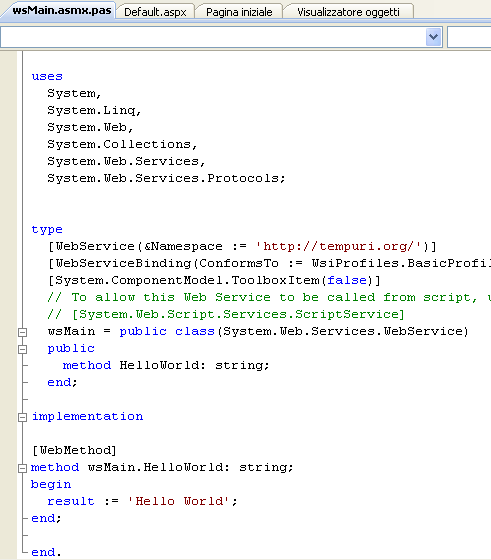Image resolution: width=491 pixels, height=560 pixels.
Task: Click the members combo box on the right
Action: point(469,37)
